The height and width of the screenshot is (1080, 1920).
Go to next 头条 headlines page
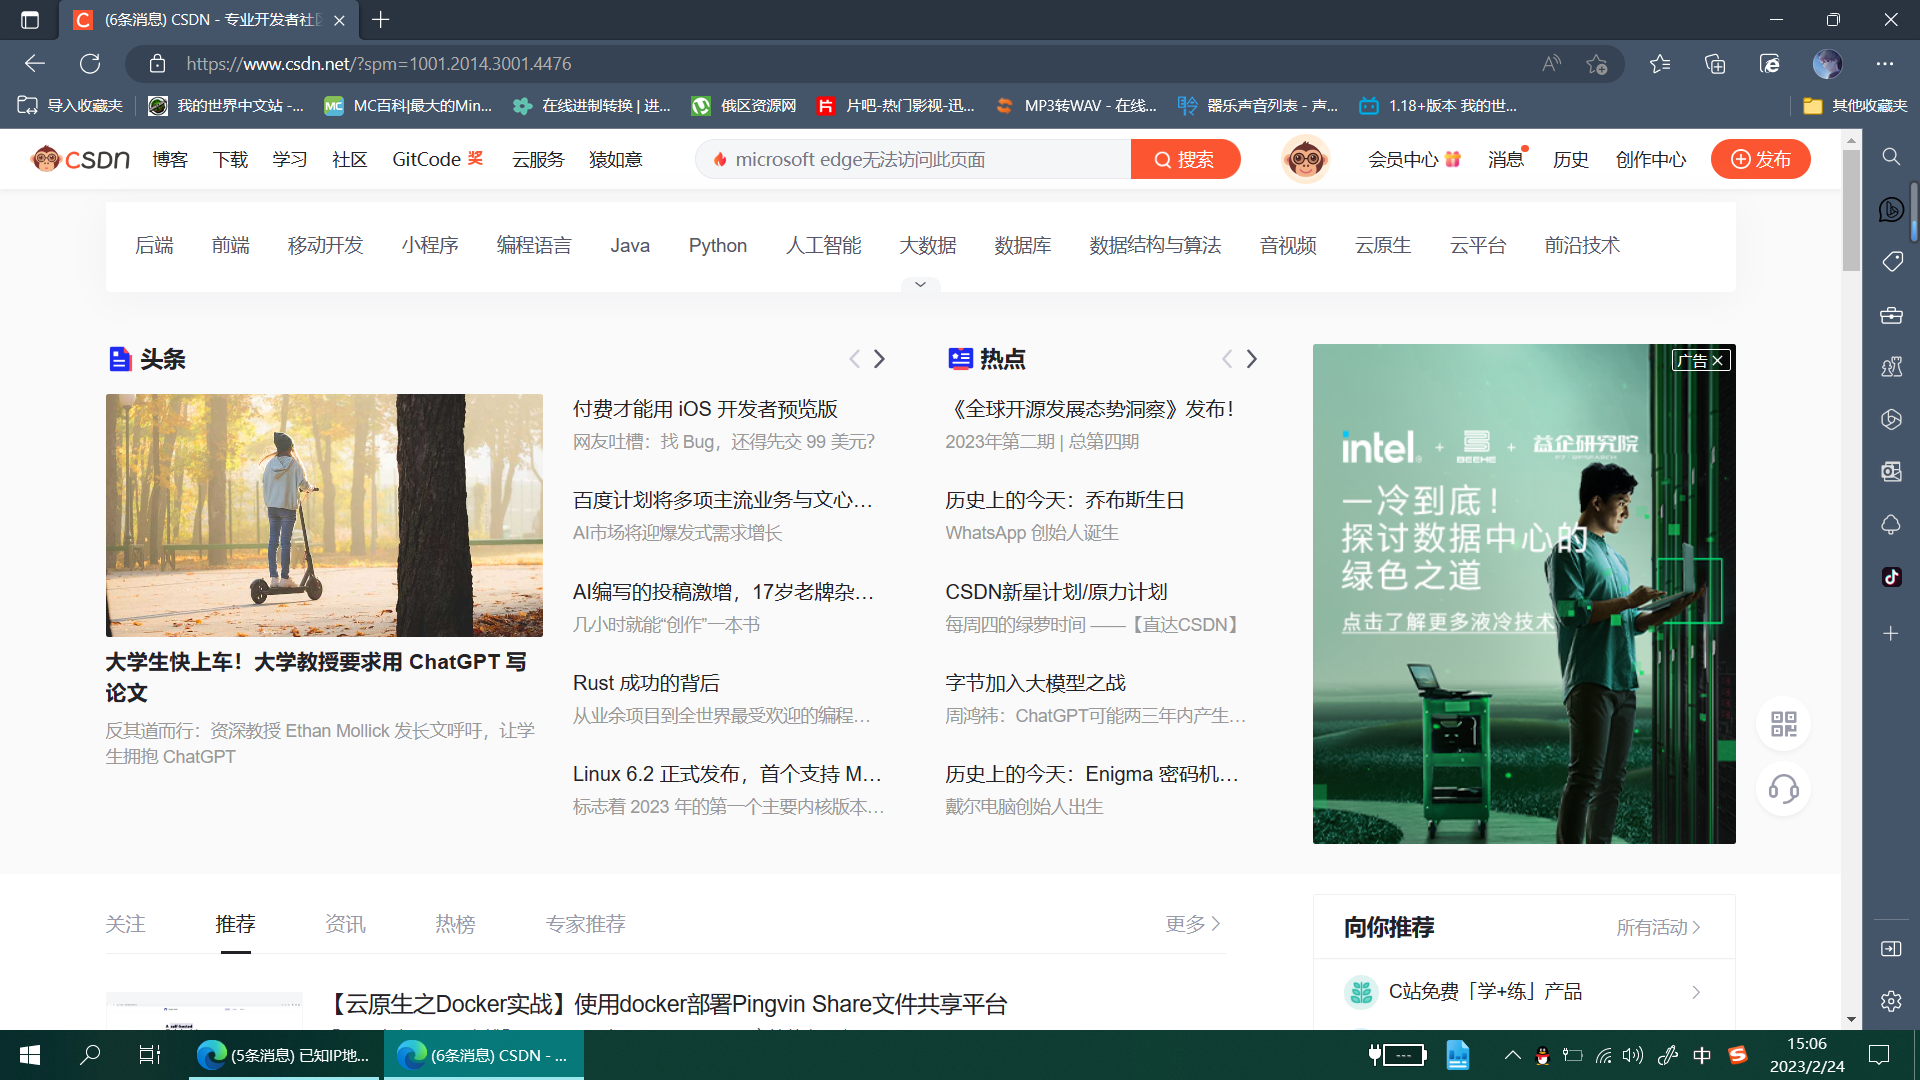tap(879, 359)
